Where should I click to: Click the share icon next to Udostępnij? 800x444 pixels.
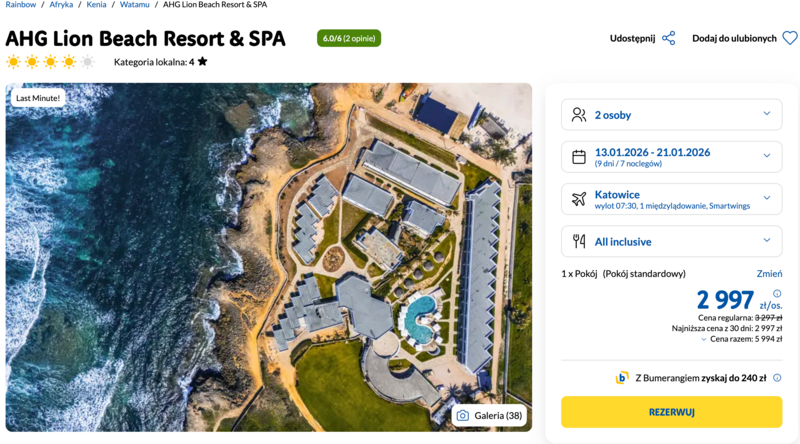(x=669, y=39)
